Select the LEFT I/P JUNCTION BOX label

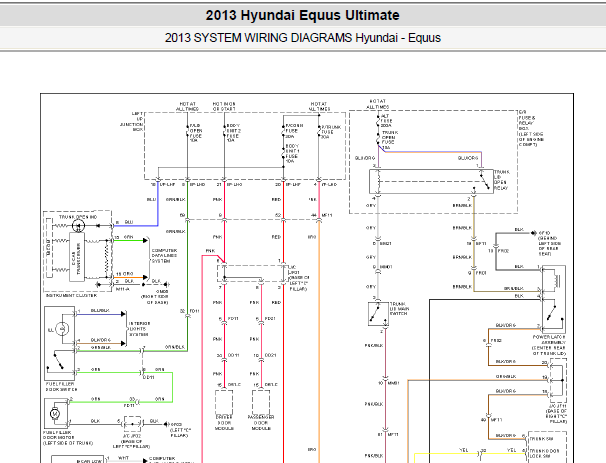(x=132, y=122)
